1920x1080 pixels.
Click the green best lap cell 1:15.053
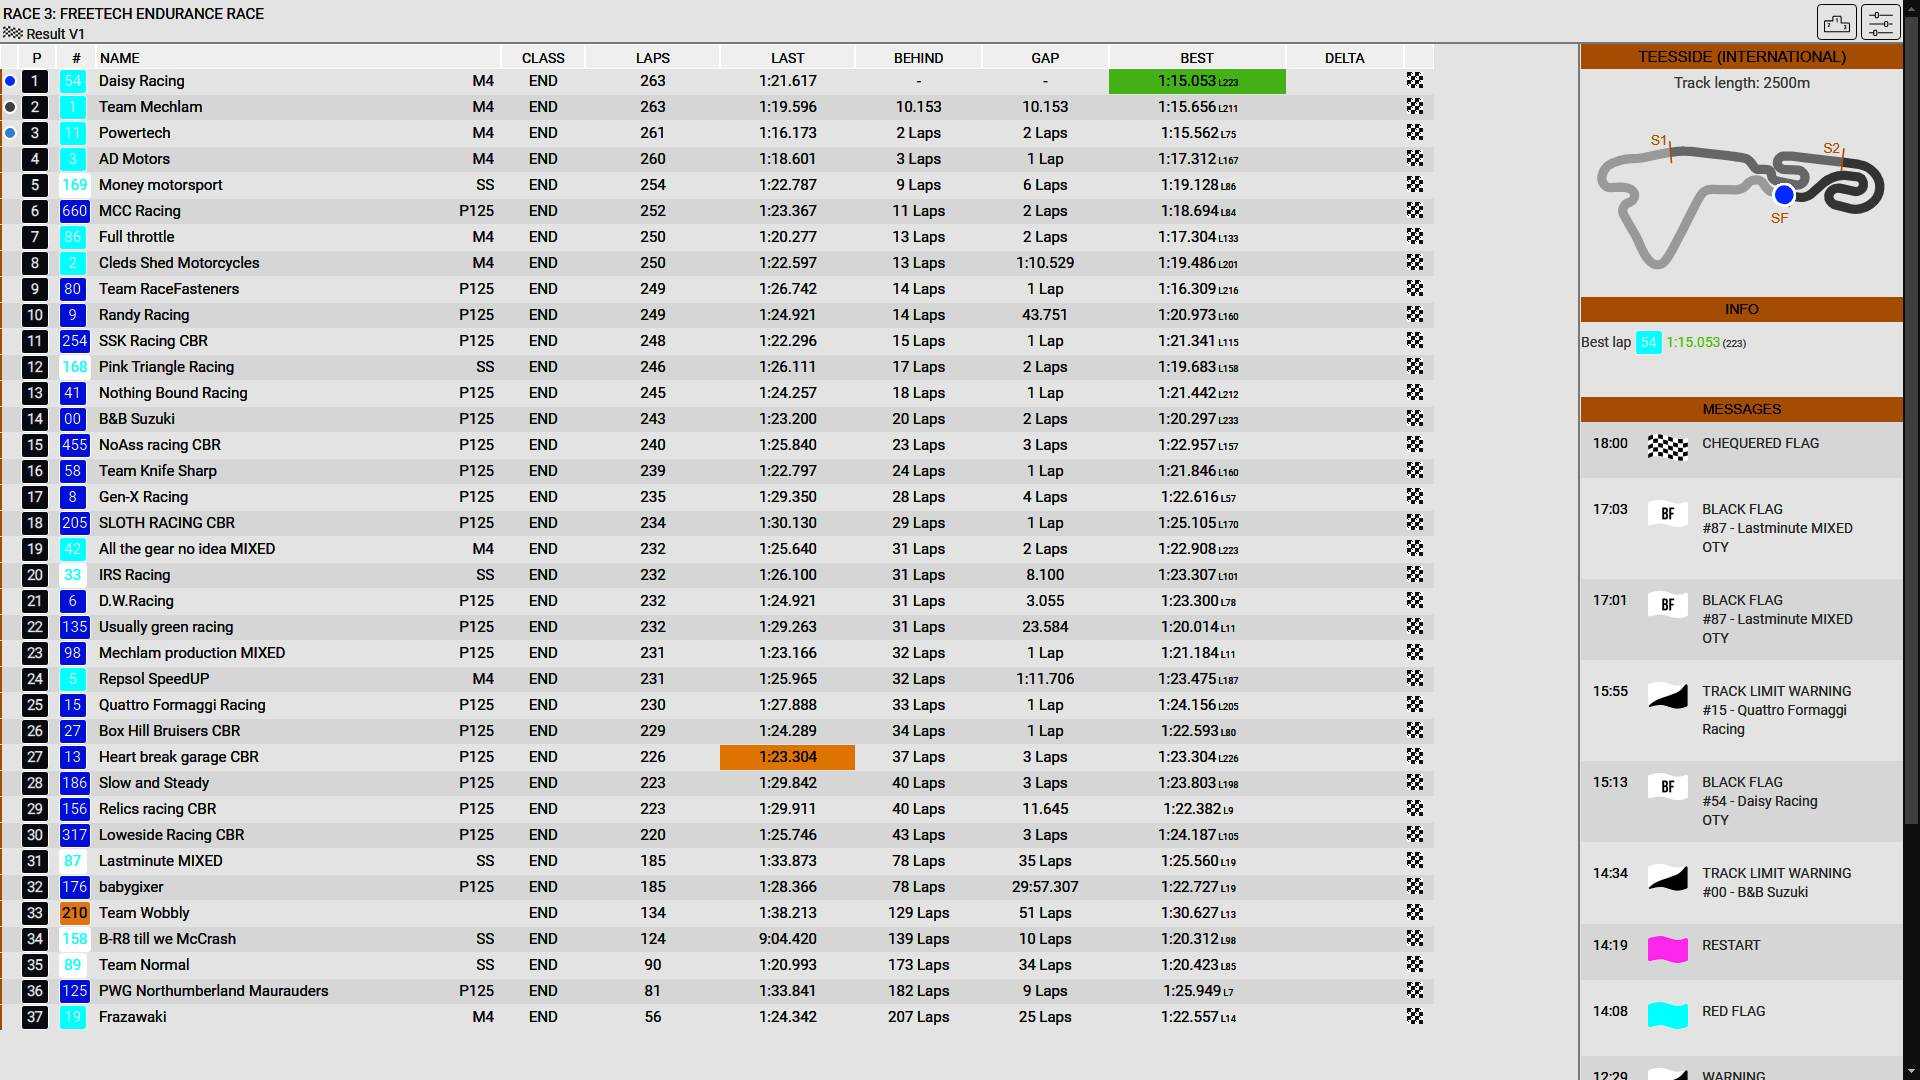tap(1196, 81)
